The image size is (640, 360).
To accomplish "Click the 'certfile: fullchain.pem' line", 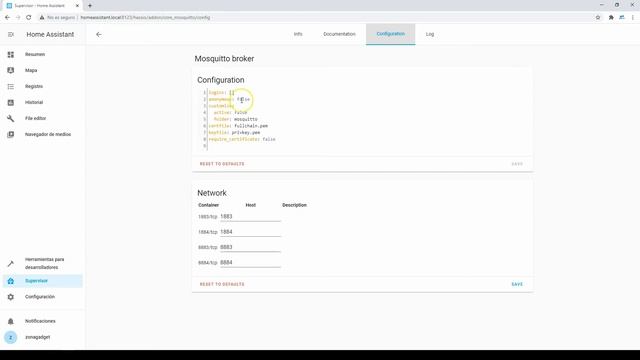I will point(238,126).
